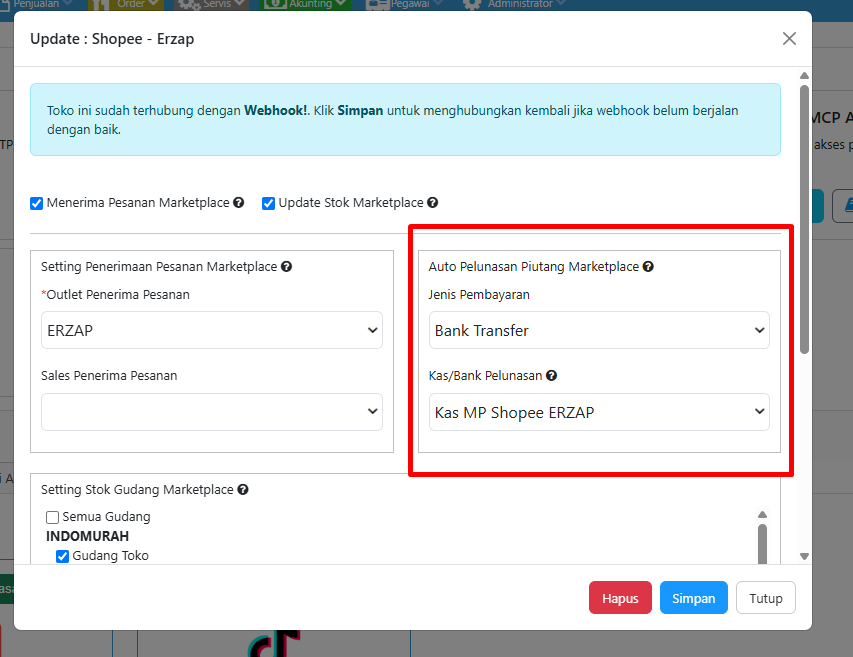Open Pegawai menu in background navbar
The width and height of the screenshot is (853, 657).
point(404,4)
